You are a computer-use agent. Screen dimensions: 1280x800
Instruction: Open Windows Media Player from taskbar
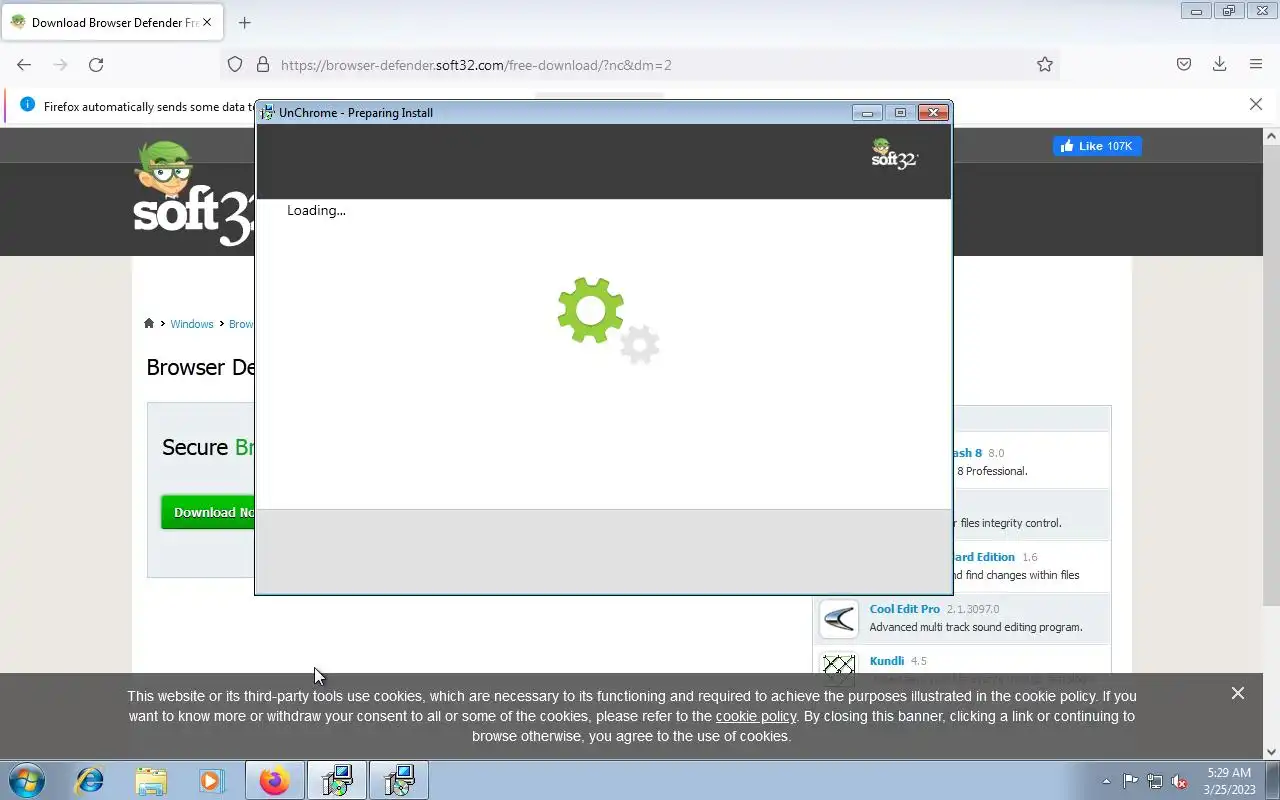pos(211,780)
